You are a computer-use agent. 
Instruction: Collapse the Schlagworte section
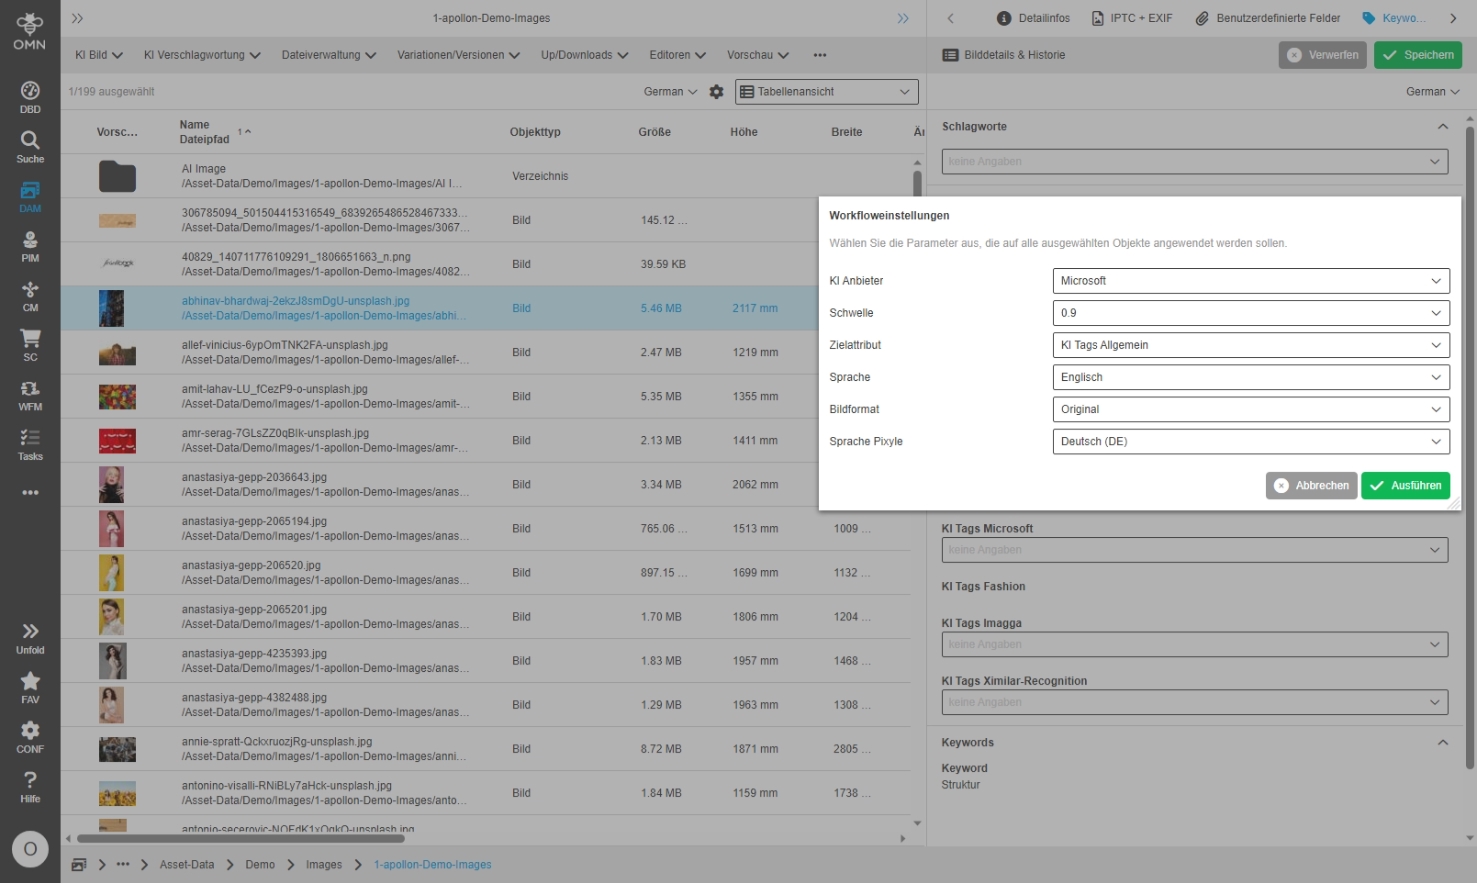pos(1442,127)
